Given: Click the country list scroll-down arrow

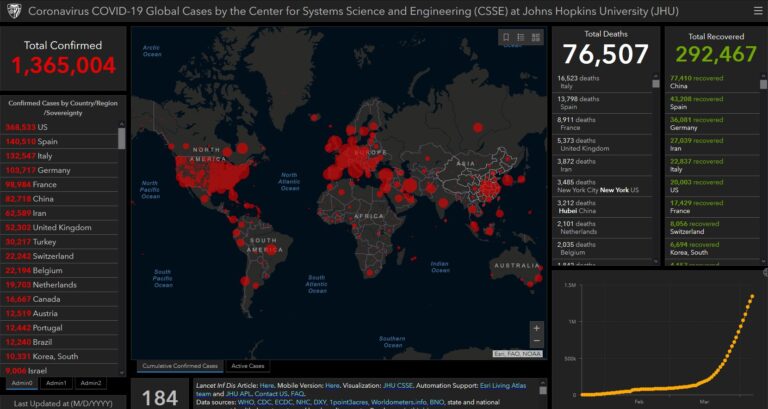Looking at the screenshot, I should 121,373.
